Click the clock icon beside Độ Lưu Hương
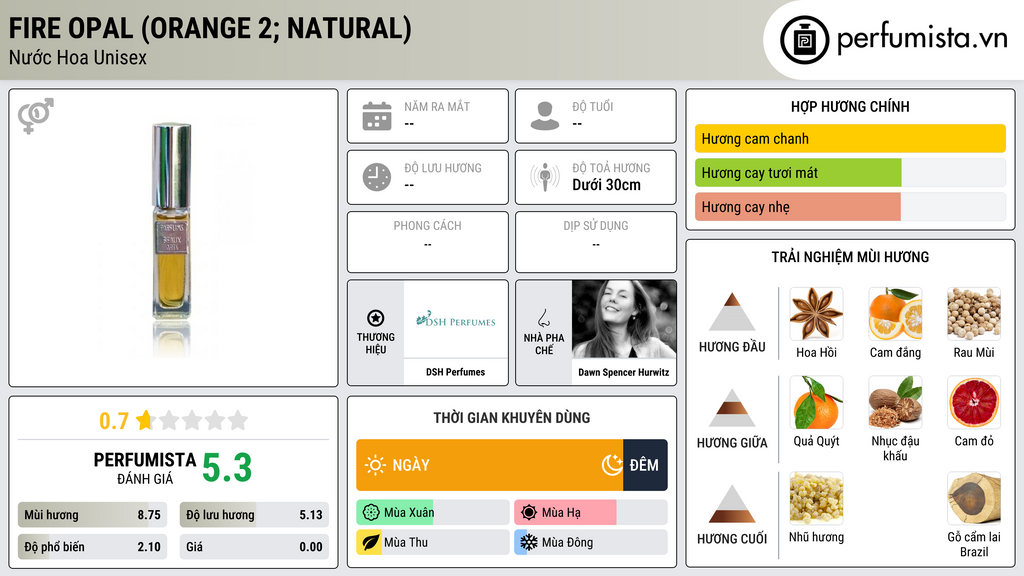The image size is (1024, 576). (x=377, y=177)
